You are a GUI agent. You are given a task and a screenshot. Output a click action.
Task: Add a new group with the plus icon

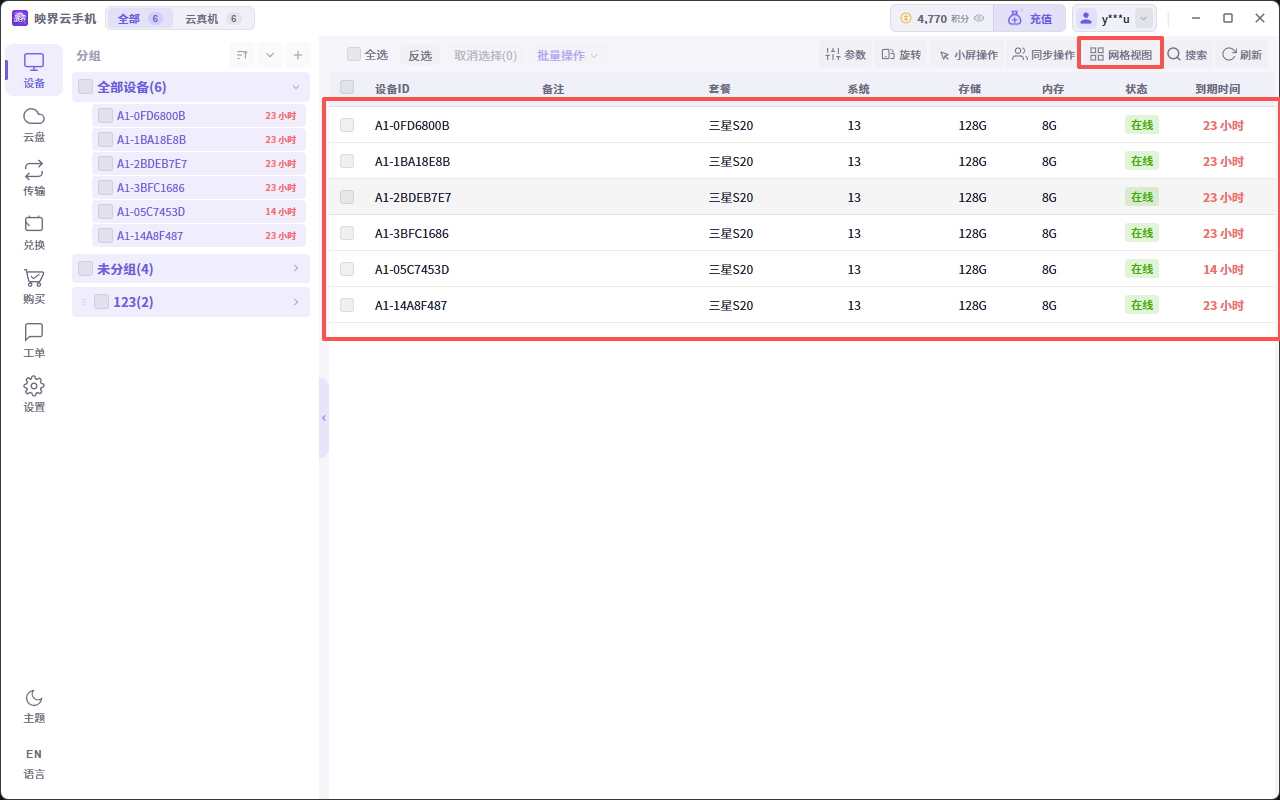tap(297, 55)
